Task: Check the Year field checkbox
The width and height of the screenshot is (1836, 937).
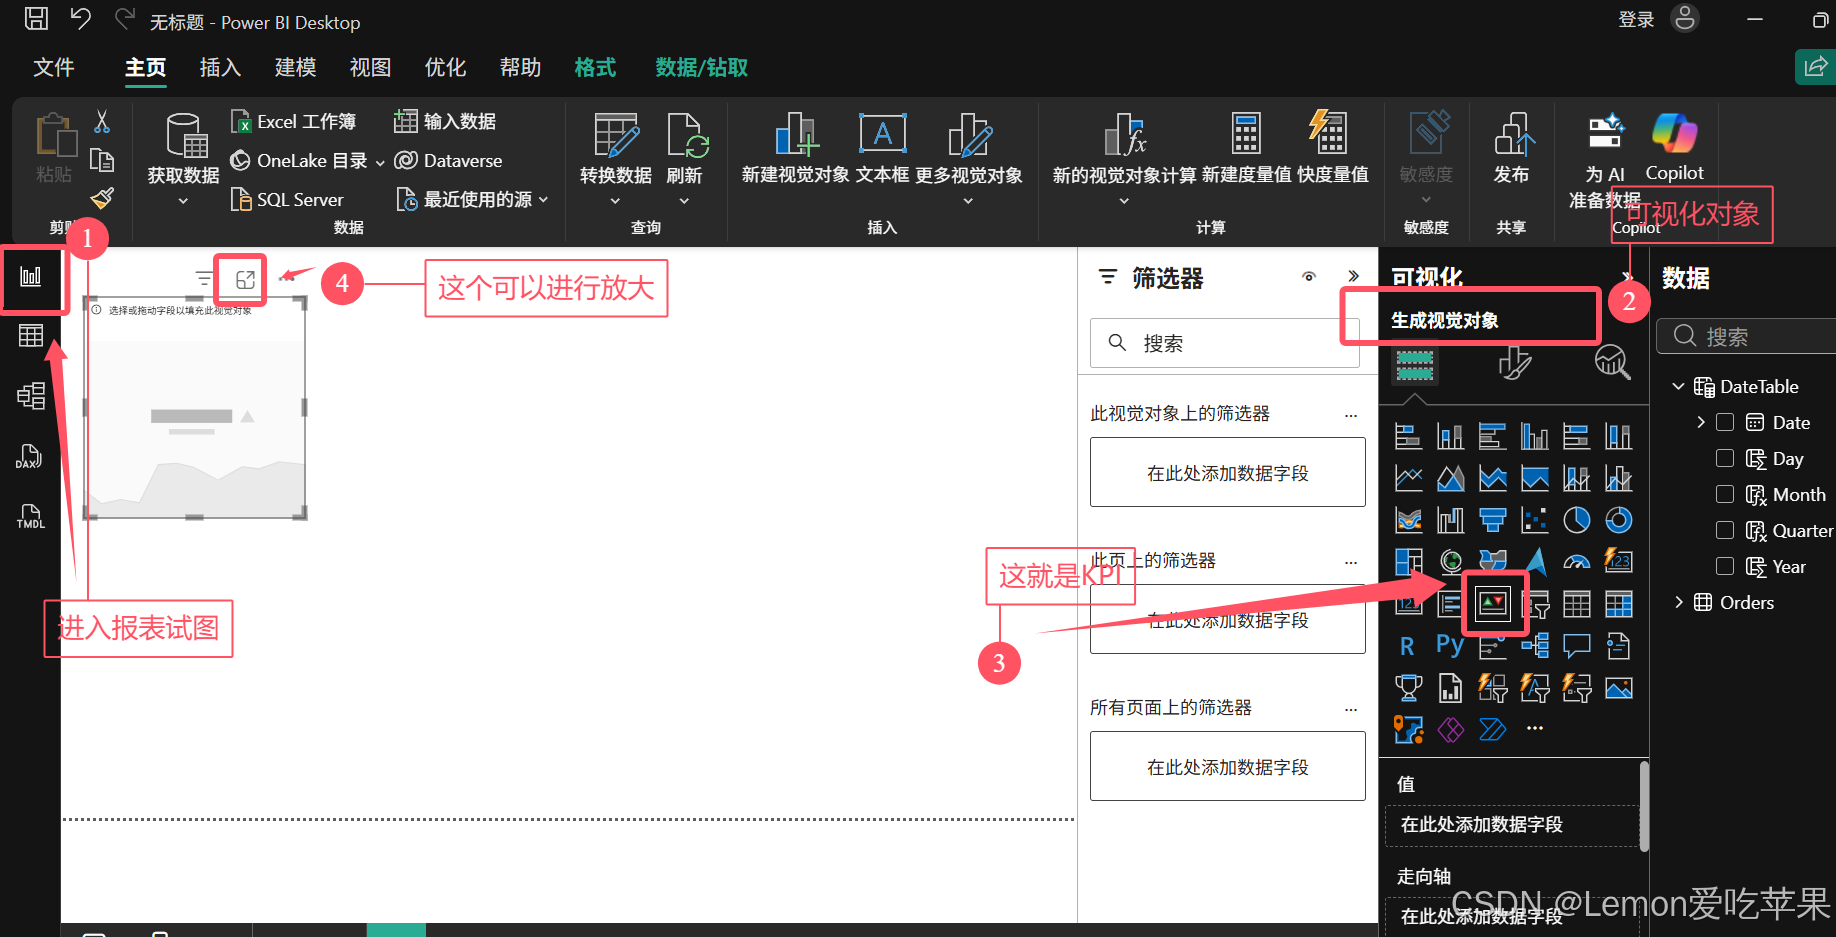Action: pos(1725,566)
